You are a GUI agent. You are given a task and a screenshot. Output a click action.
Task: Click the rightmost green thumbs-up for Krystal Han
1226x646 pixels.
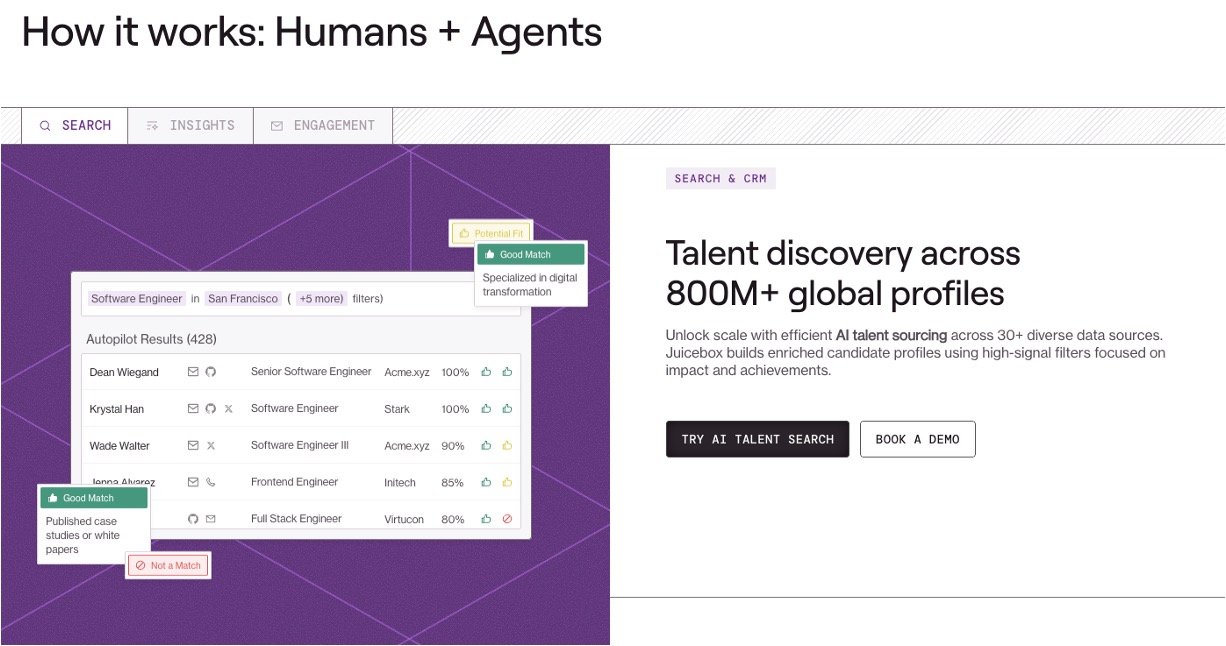[x=507, y=409]
